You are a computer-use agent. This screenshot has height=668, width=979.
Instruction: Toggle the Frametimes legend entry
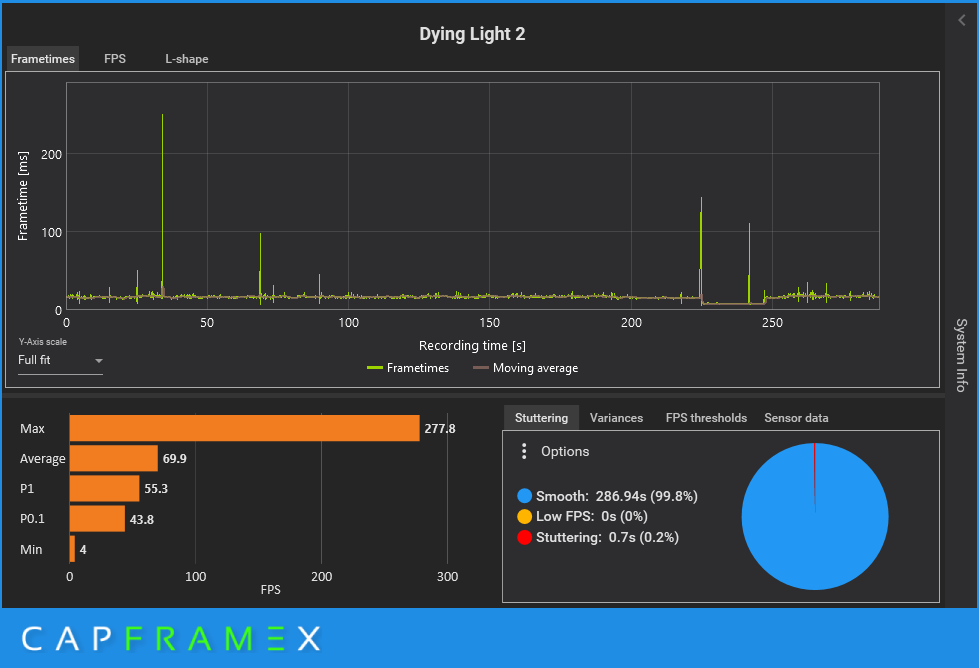[408, 368]
